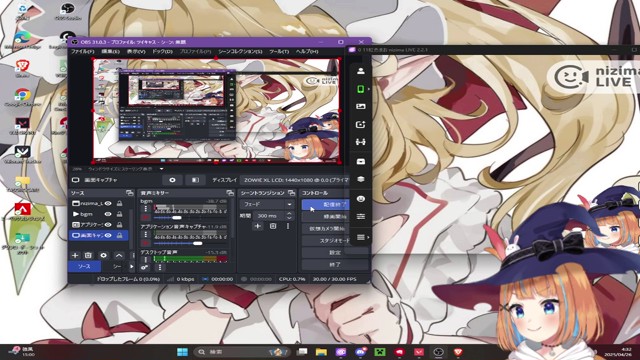Open advanced audio properties gears icon
The height and width of the screenshot is (360, 640).
[144, 267]
